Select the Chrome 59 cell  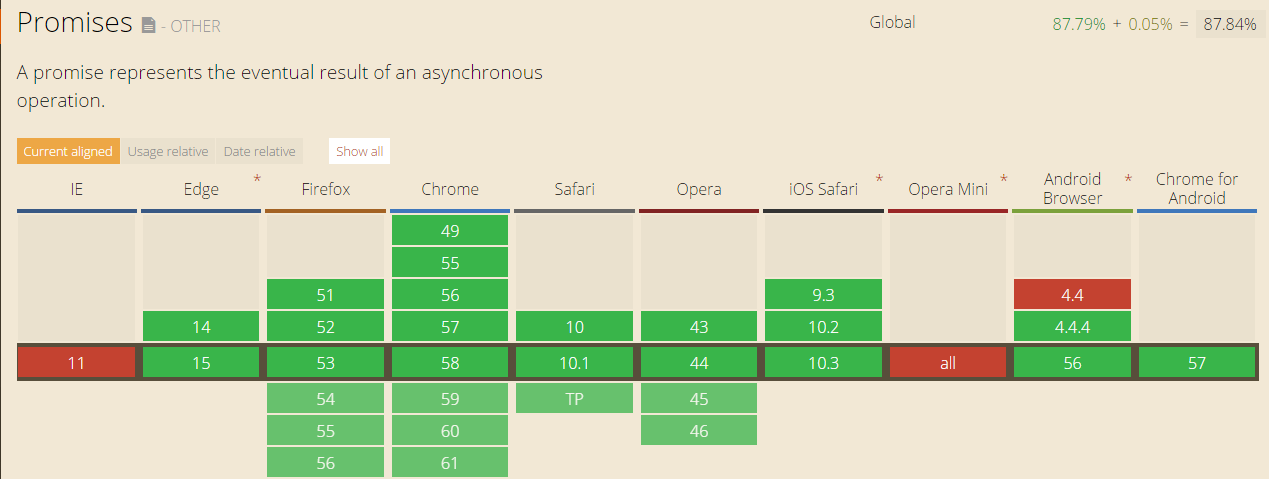[450, 399]
